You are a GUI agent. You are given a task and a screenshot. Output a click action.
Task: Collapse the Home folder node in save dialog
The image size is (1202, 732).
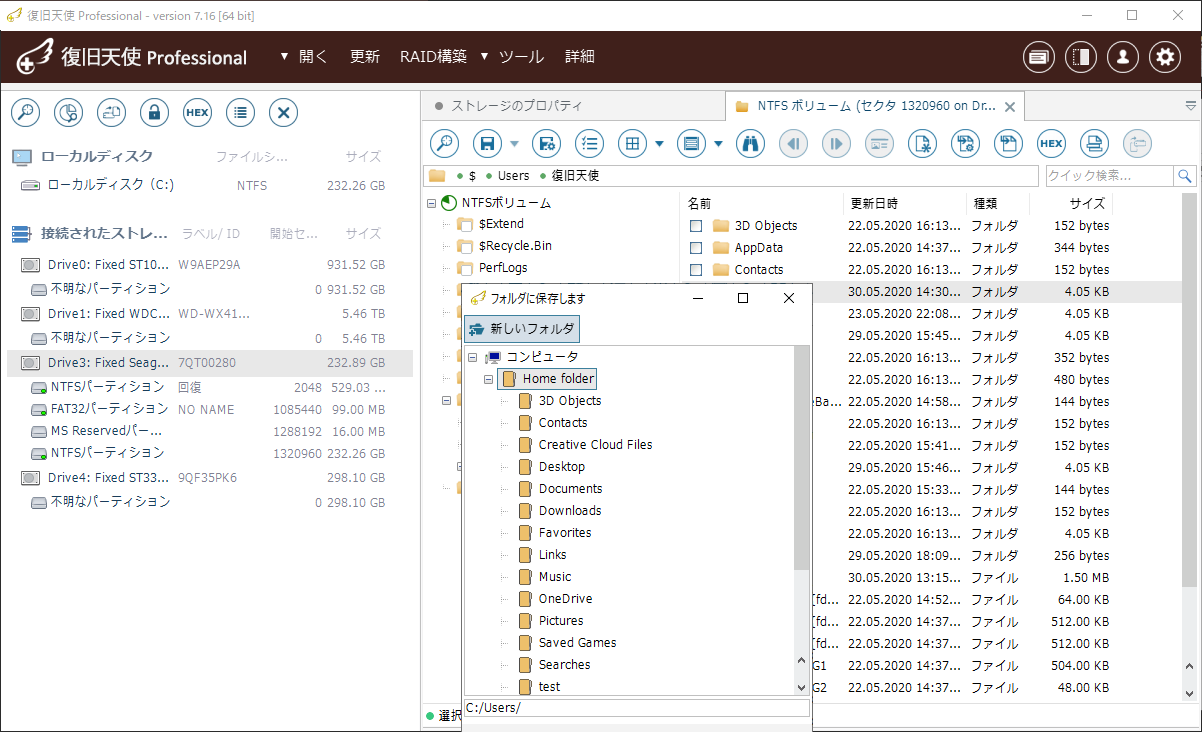click(x=489, y=379)
